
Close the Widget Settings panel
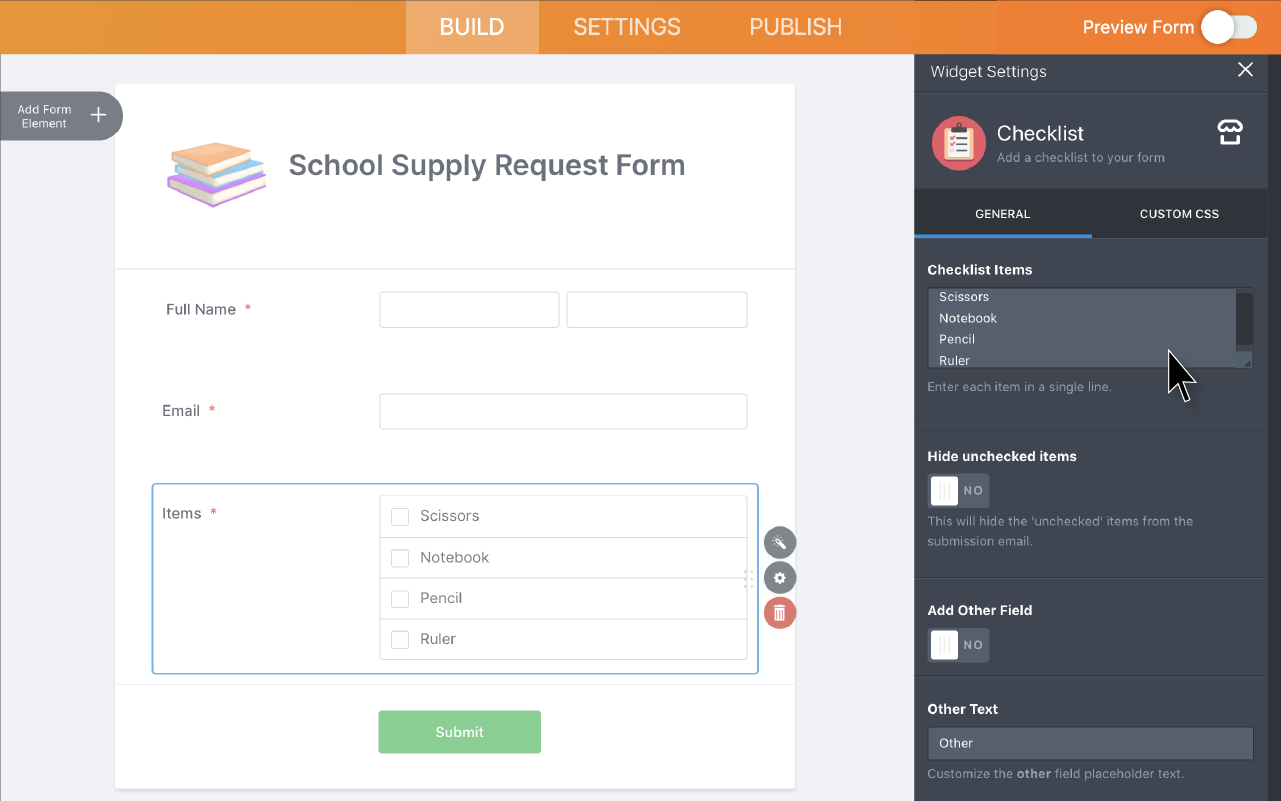coord(1245,70)
